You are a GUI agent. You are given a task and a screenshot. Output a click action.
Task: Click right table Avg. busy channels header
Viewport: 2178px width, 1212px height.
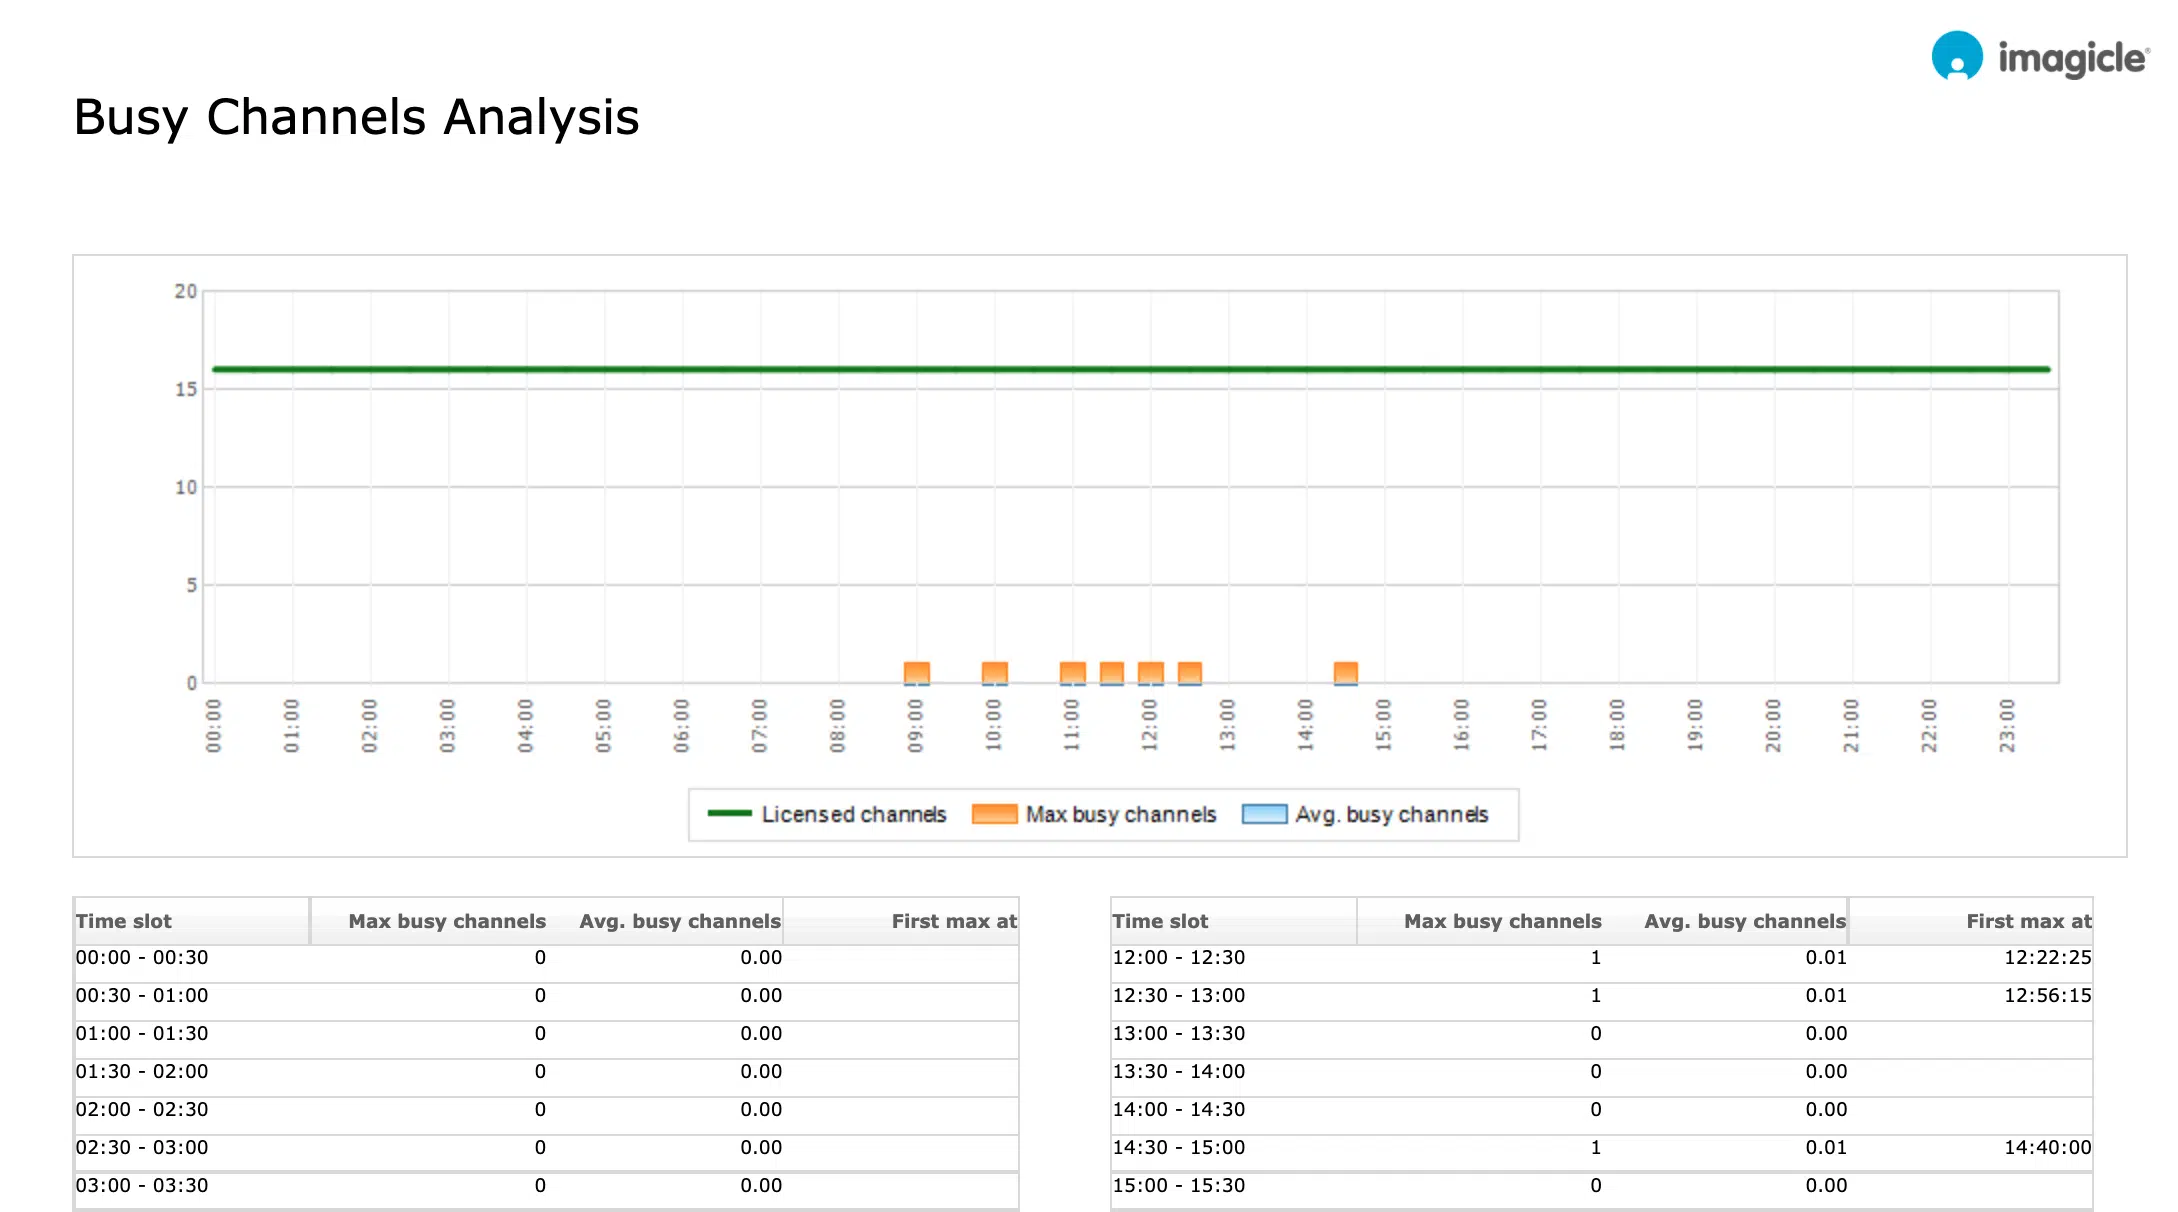tap(1744, 921)
